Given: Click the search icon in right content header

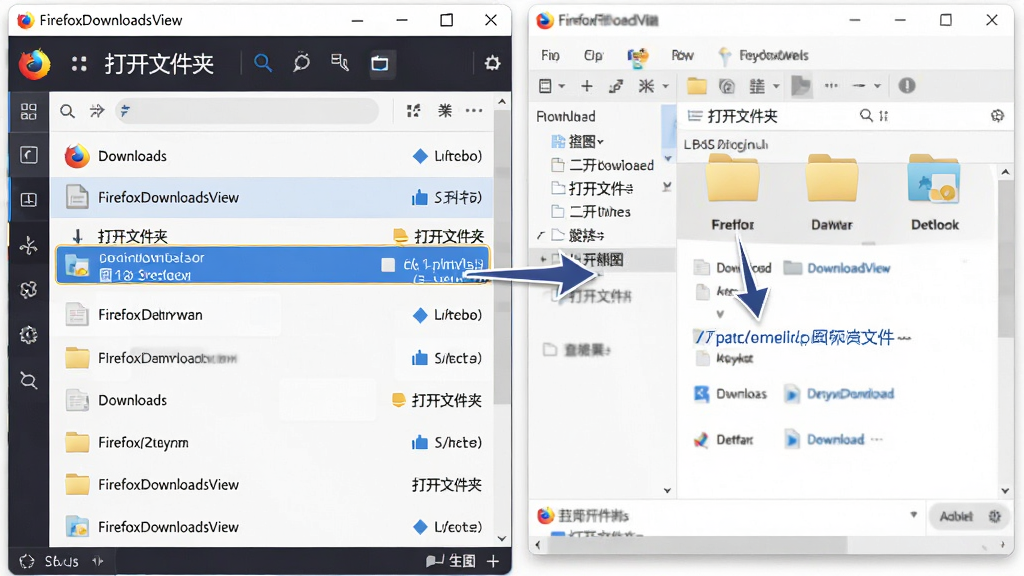Looking at the screenshot, I should pos(866,116).
